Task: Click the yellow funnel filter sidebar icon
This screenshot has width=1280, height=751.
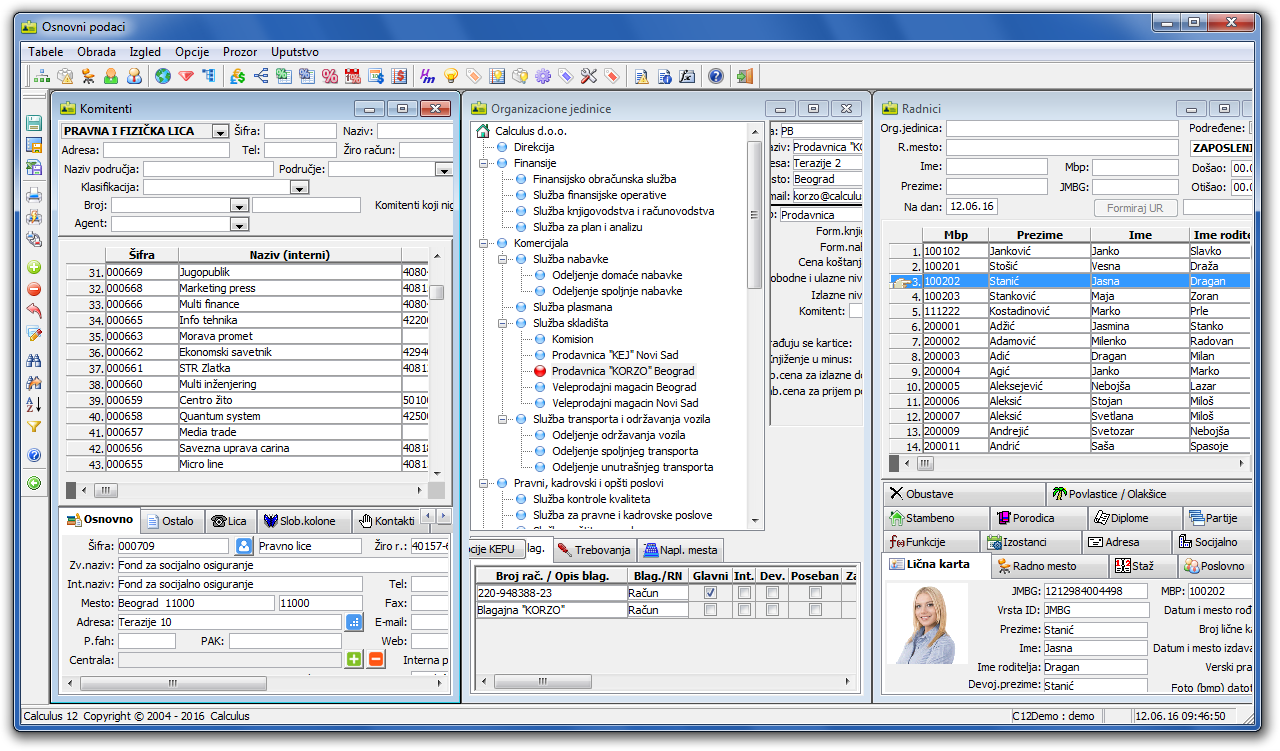Action: point(34,427)
